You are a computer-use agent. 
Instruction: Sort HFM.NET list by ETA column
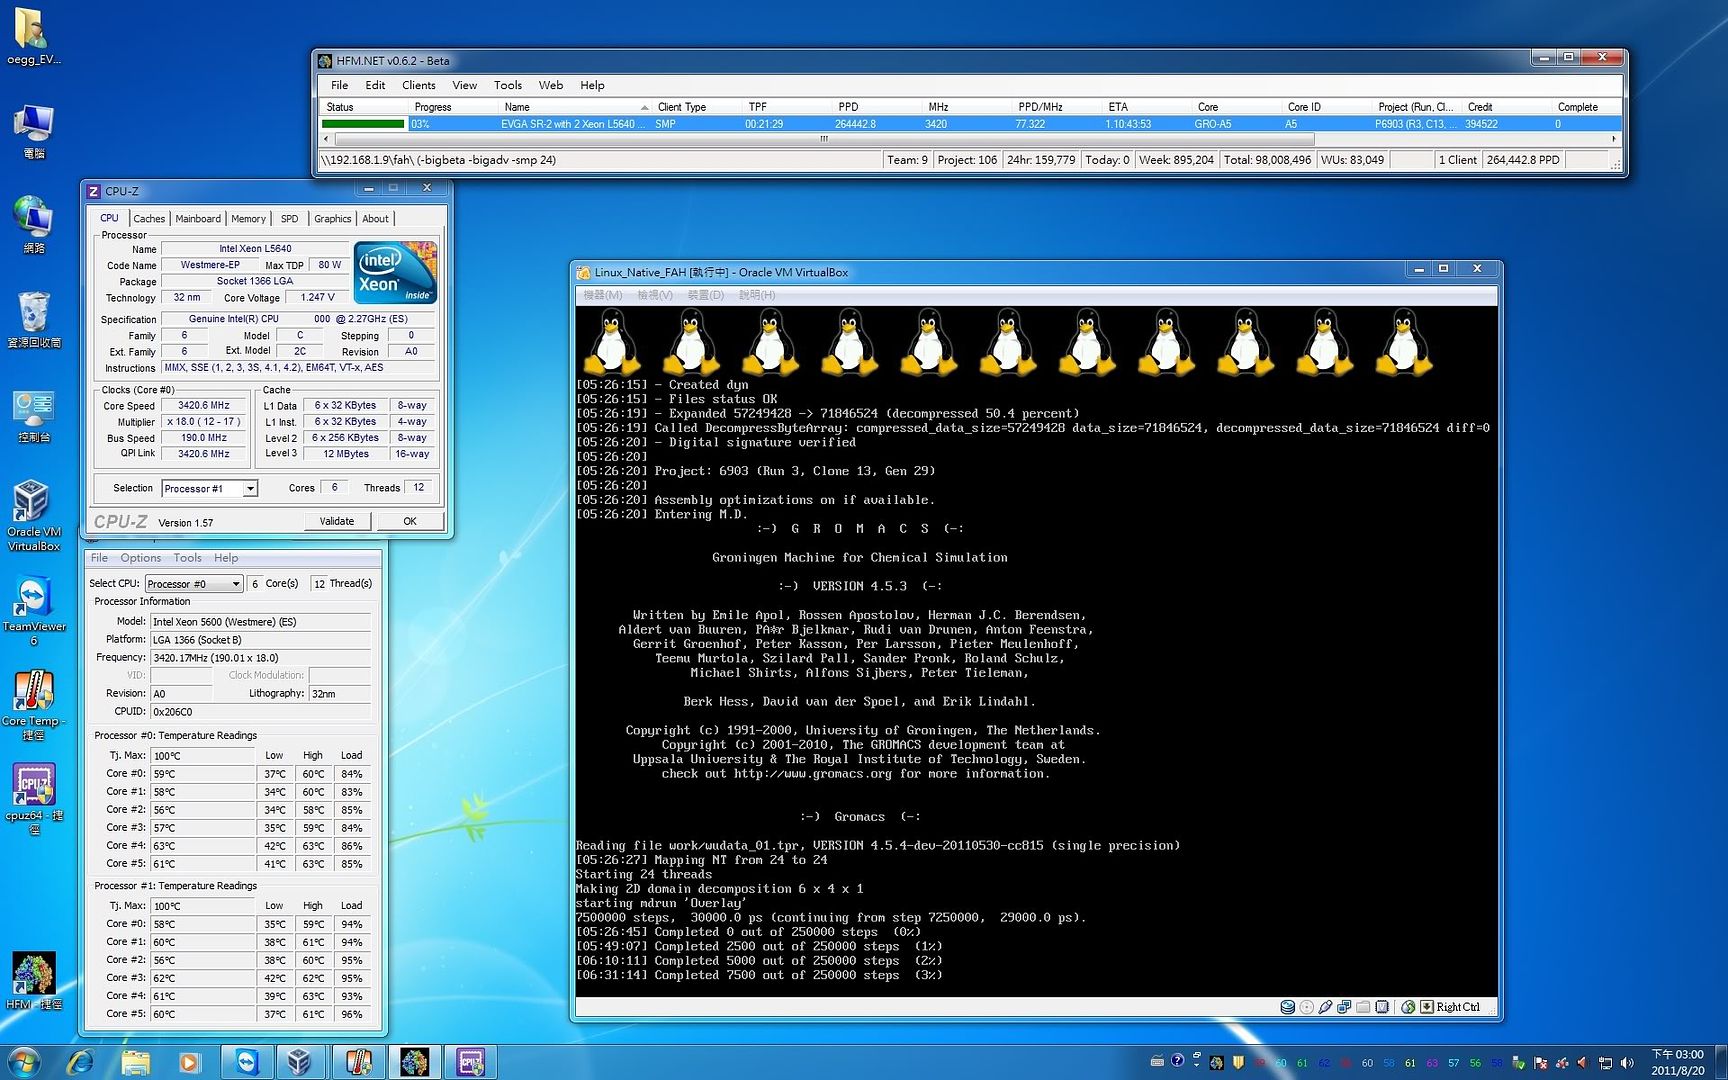point(1146,107)
